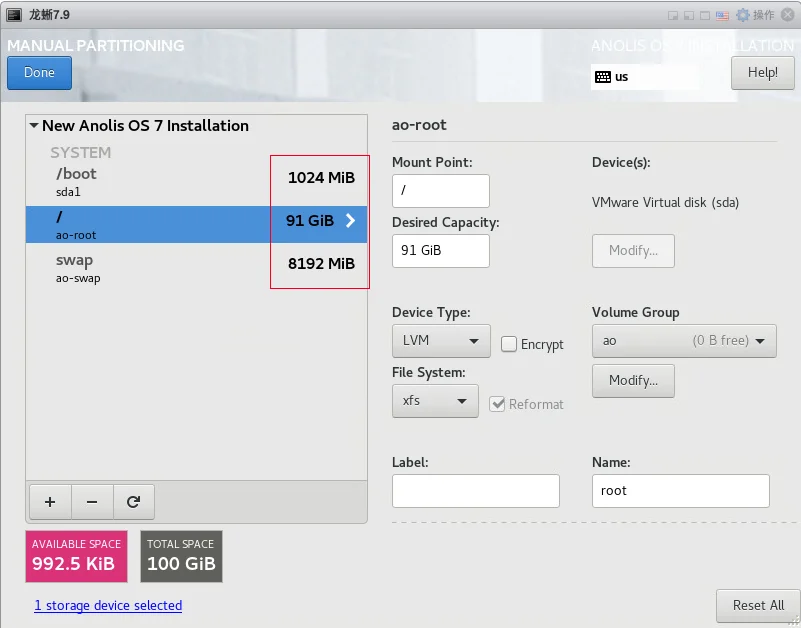Open the Volume Group ao dropdown
Image resolution: width=801 pixels, height=628 pixels.
click(x=684, y=340)
